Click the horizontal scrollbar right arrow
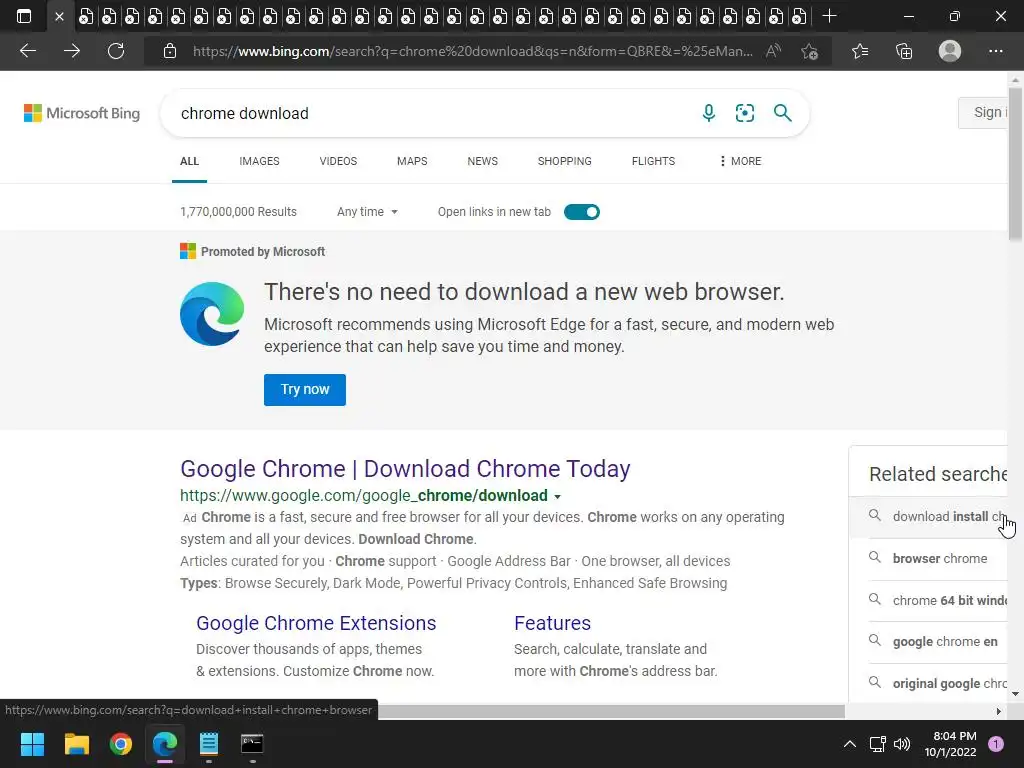1024x768 pixels. (x=999, y=711)
